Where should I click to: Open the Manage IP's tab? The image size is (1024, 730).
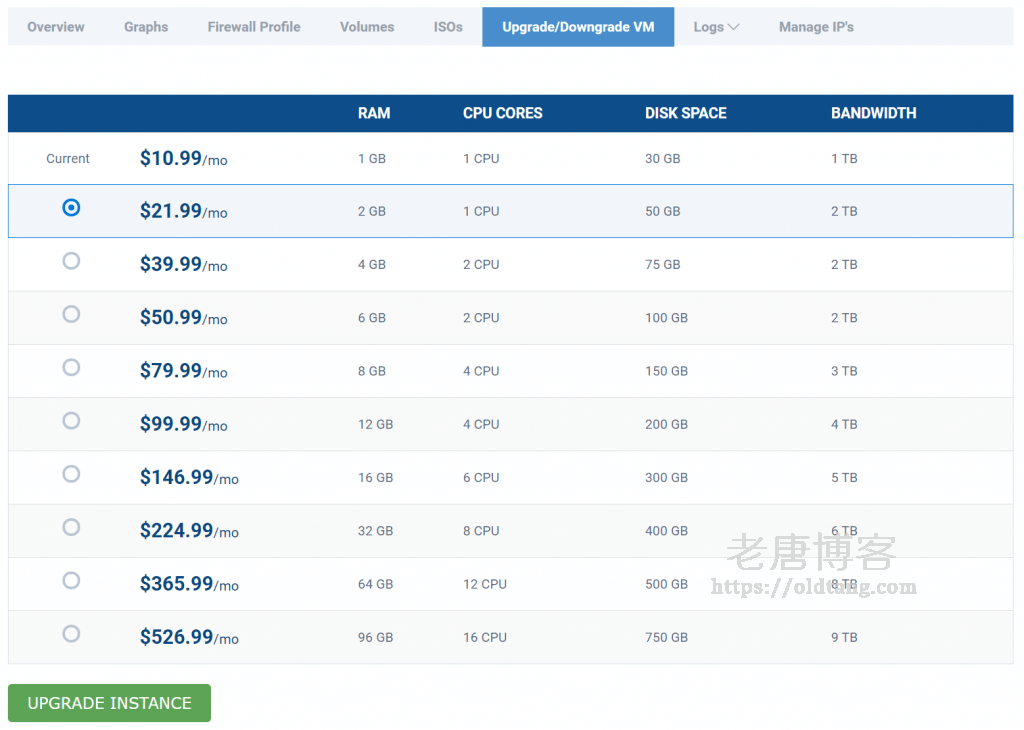tap(816, 27)
